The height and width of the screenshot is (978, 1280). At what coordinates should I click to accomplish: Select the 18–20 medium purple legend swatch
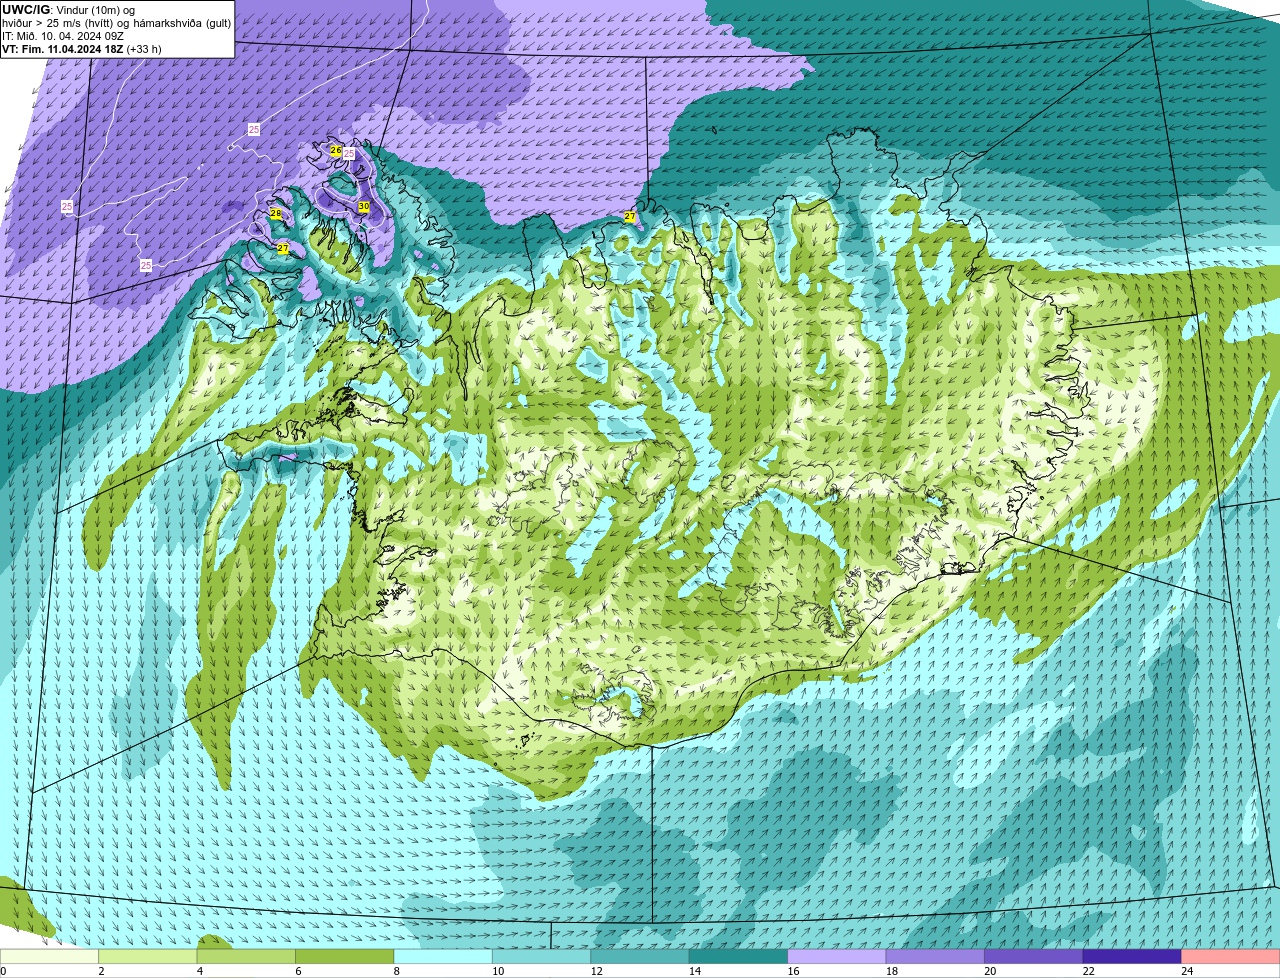935,956
